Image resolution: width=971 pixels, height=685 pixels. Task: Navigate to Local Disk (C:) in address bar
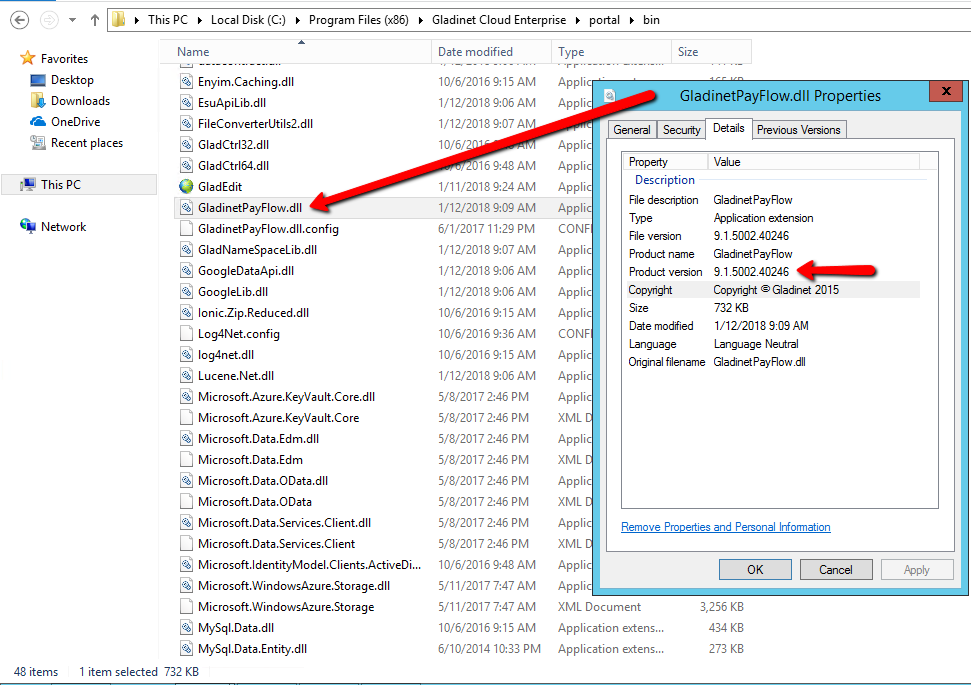pos(248,20)
